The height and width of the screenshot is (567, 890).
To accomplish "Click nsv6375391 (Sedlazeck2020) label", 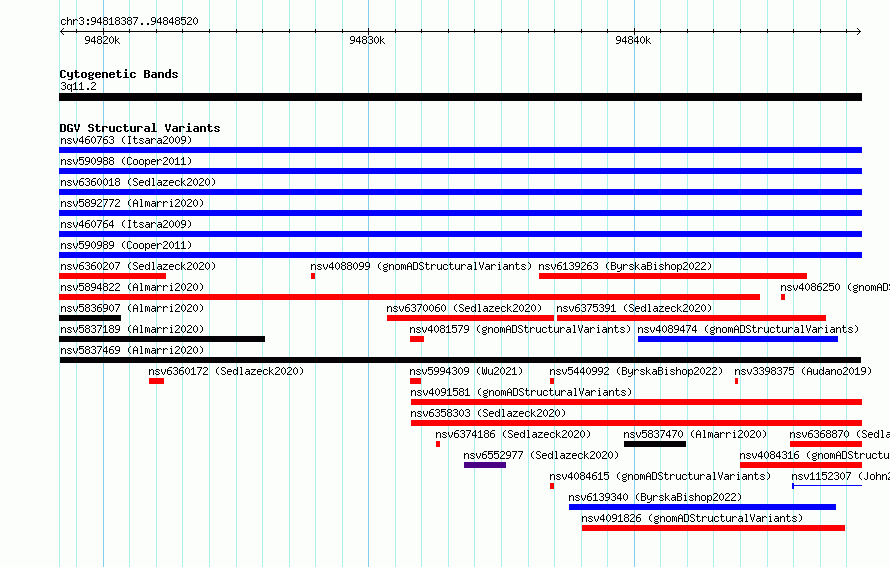I will point(634,308).
